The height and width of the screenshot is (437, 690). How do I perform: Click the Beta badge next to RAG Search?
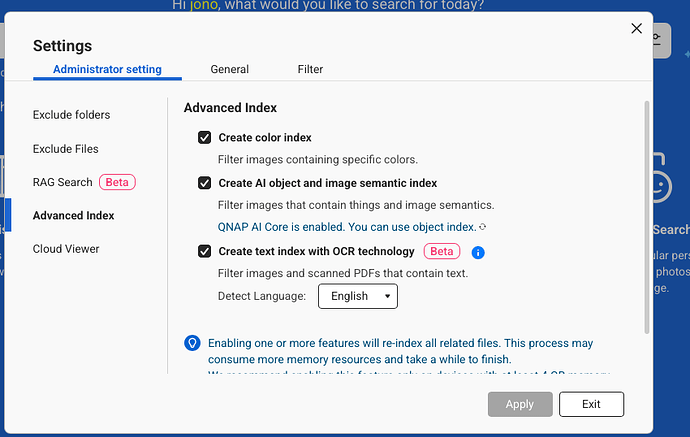click(x=117, y=182)
